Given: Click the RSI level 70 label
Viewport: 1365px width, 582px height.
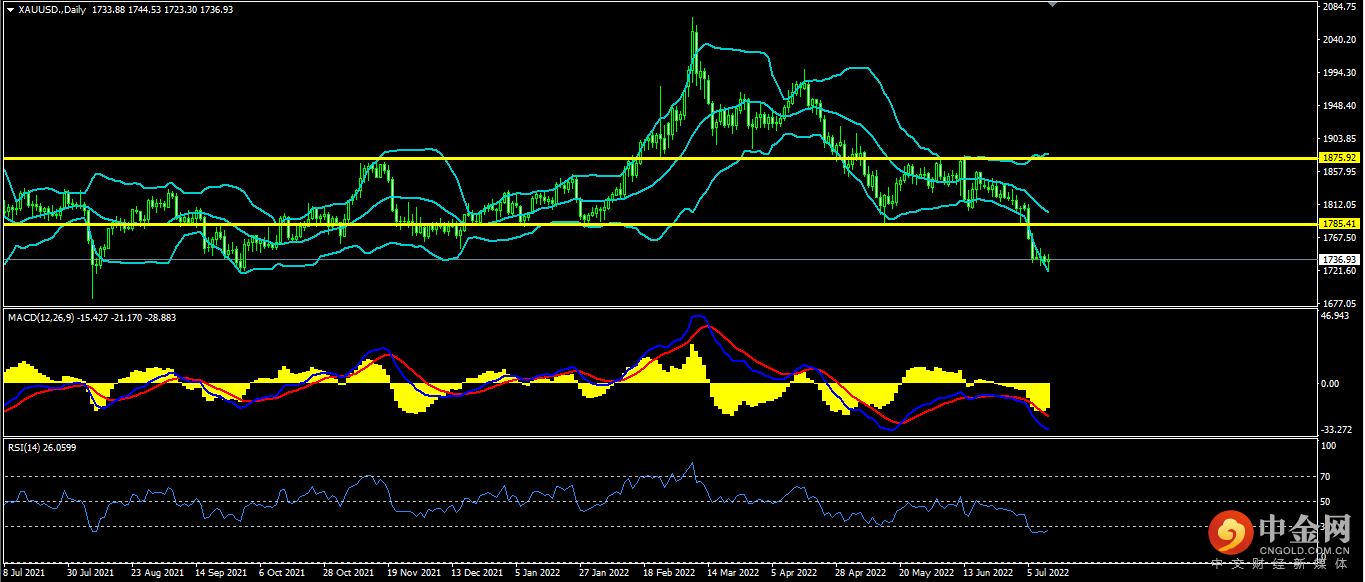Looking at the screenshot, I should (1326, 477).
